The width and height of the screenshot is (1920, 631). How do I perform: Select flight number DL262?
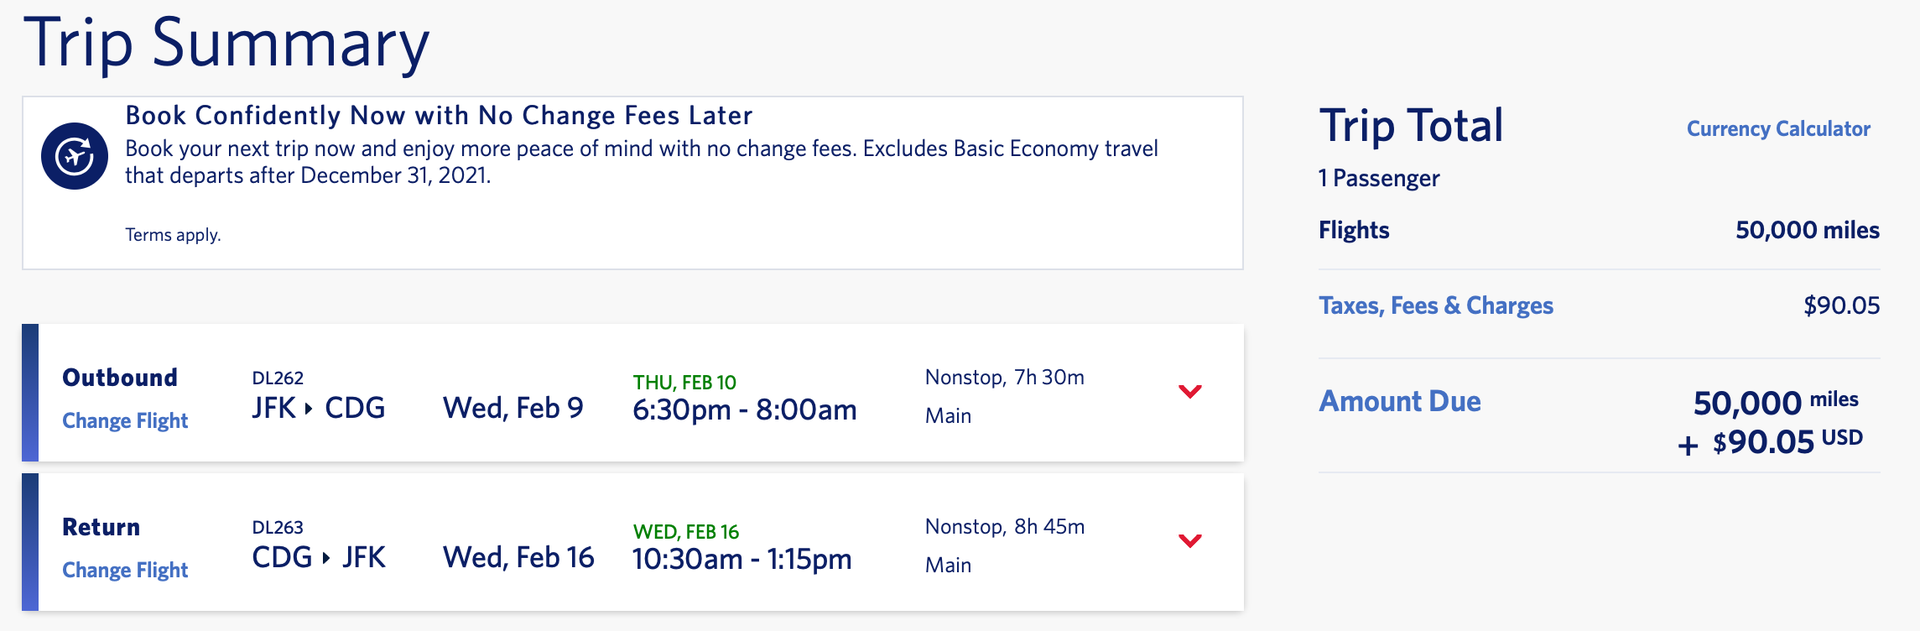coord(277,379)
